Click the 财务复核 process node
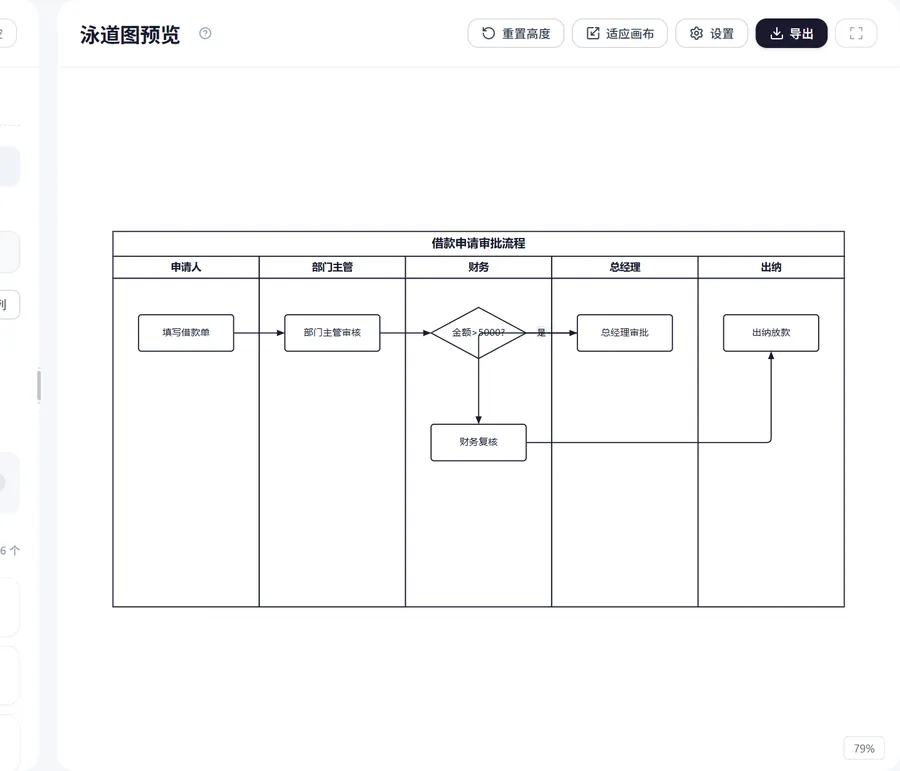The width and height of the screenshot is (900, 771). pos(478,442)
